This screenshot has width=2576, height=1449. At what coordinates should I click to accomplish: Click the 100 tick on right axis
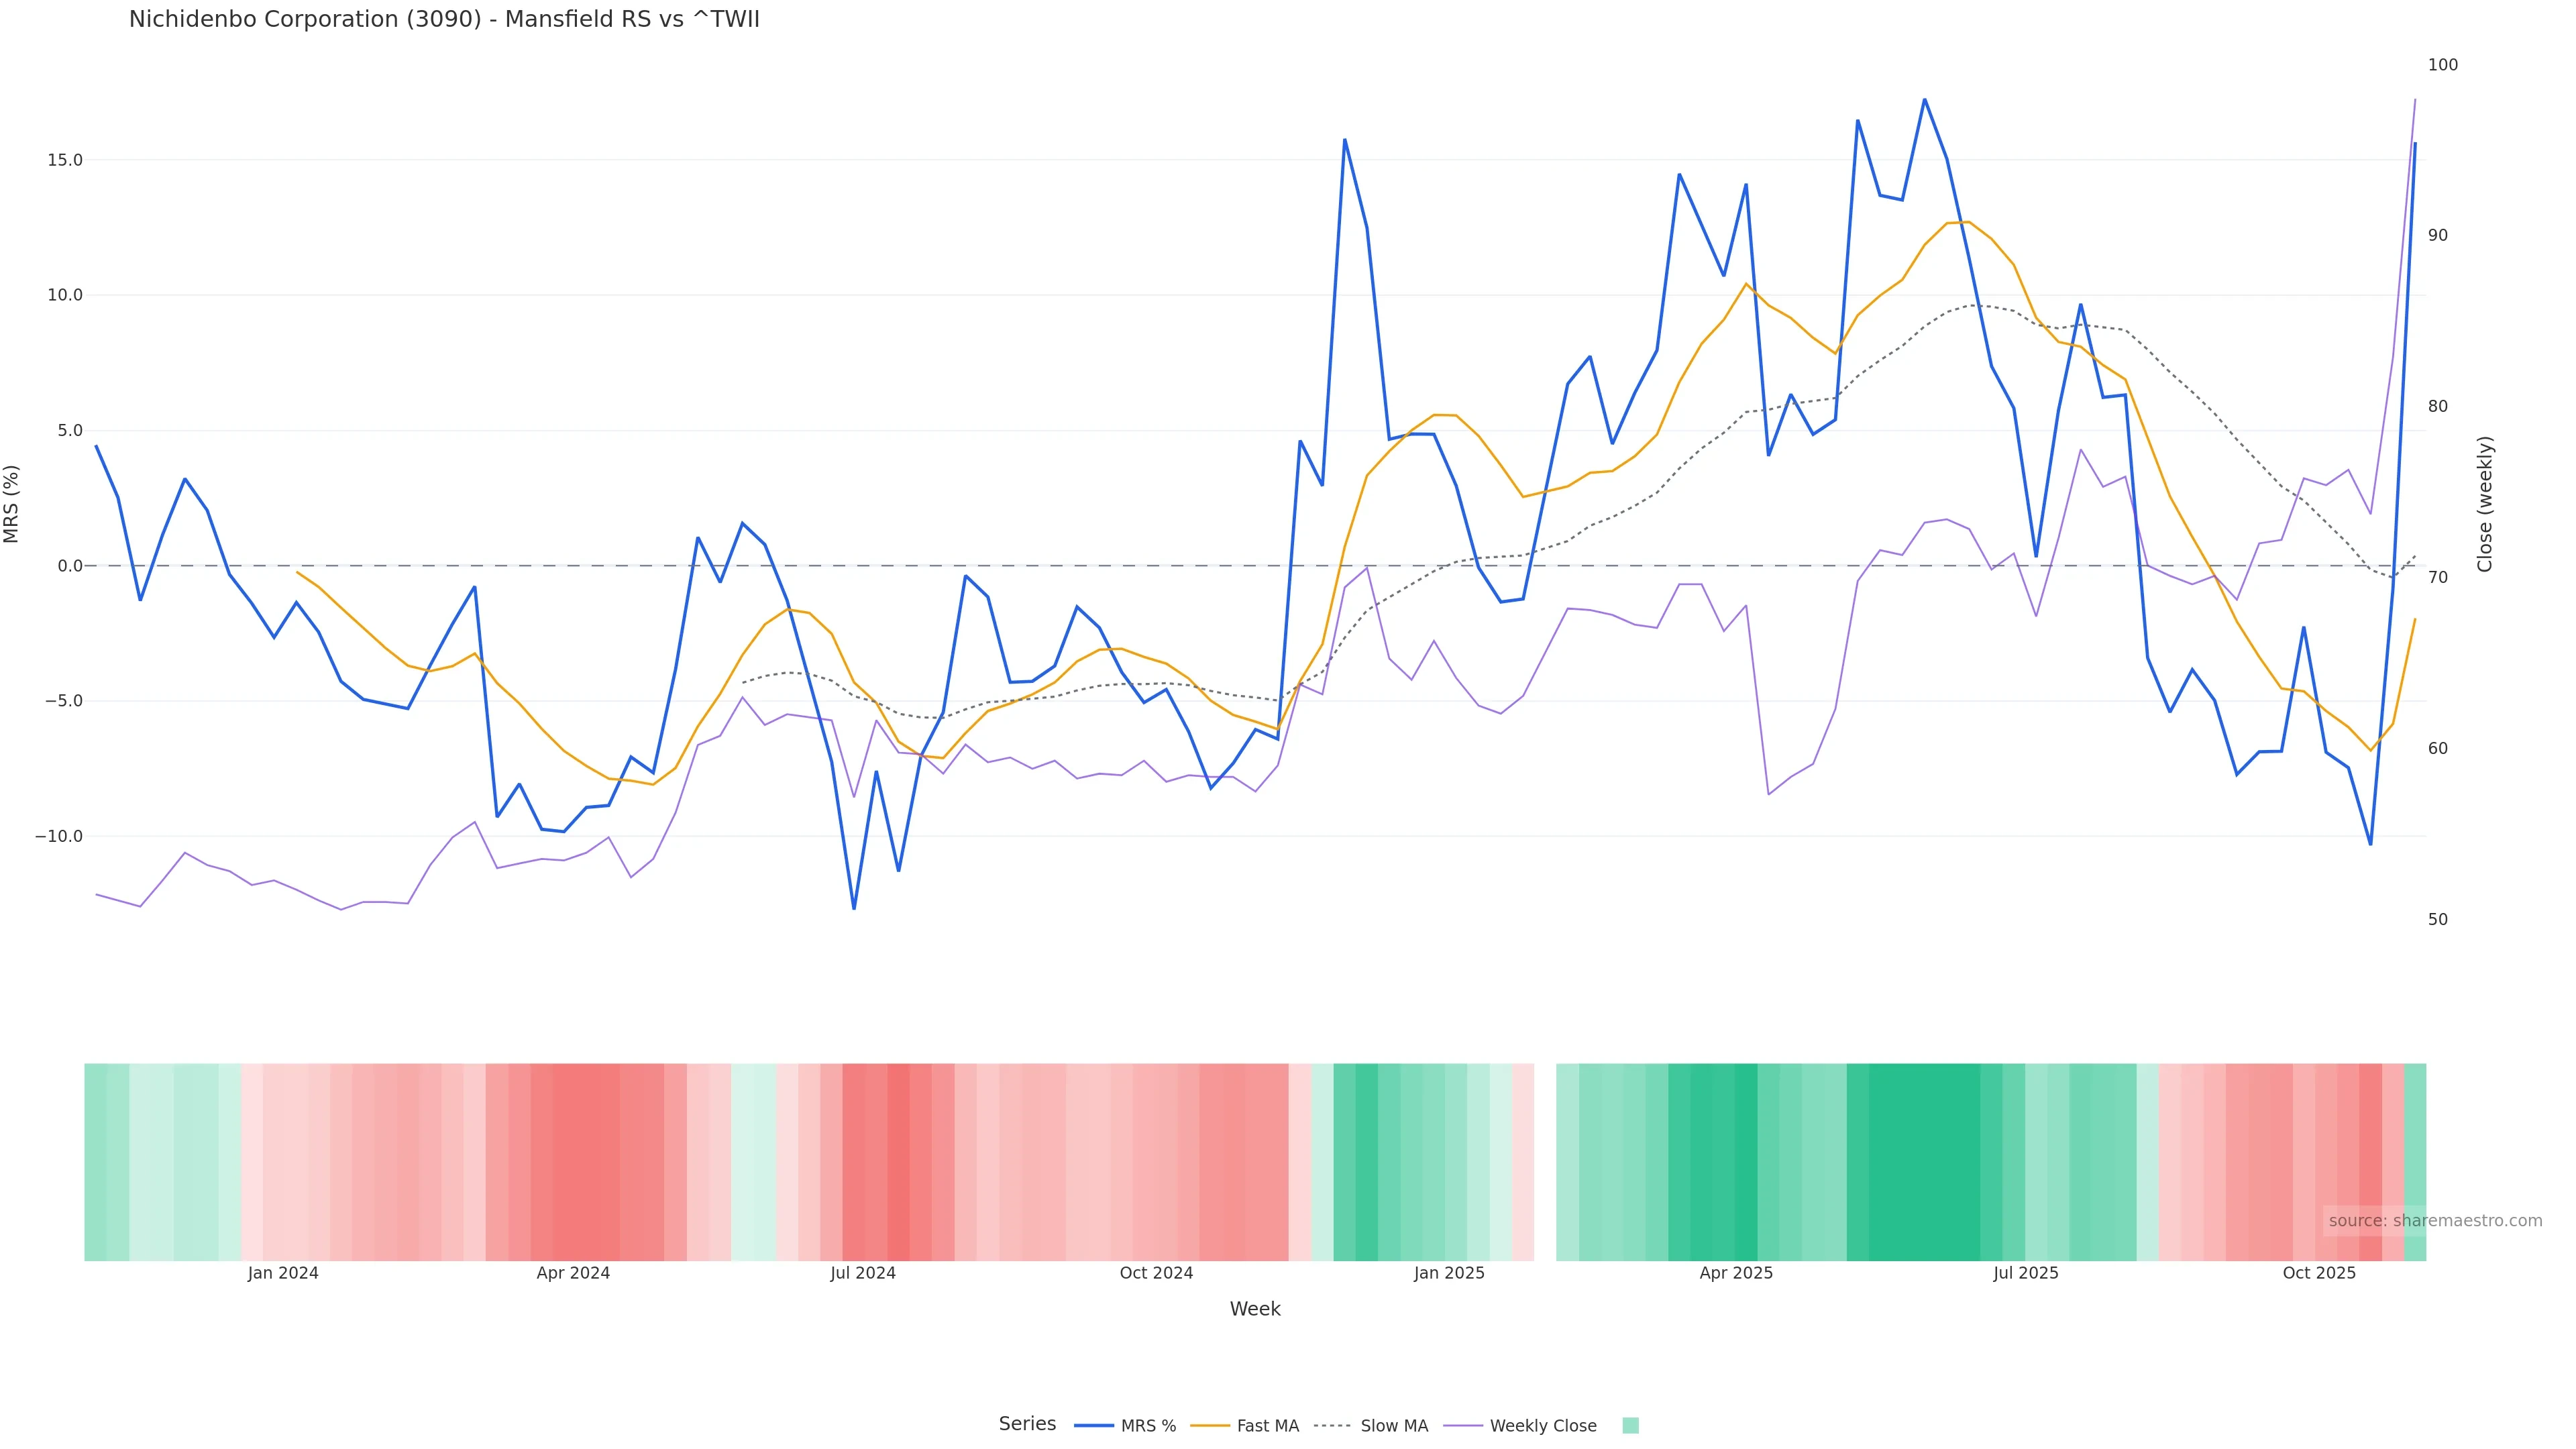(x=2442, y=65)
